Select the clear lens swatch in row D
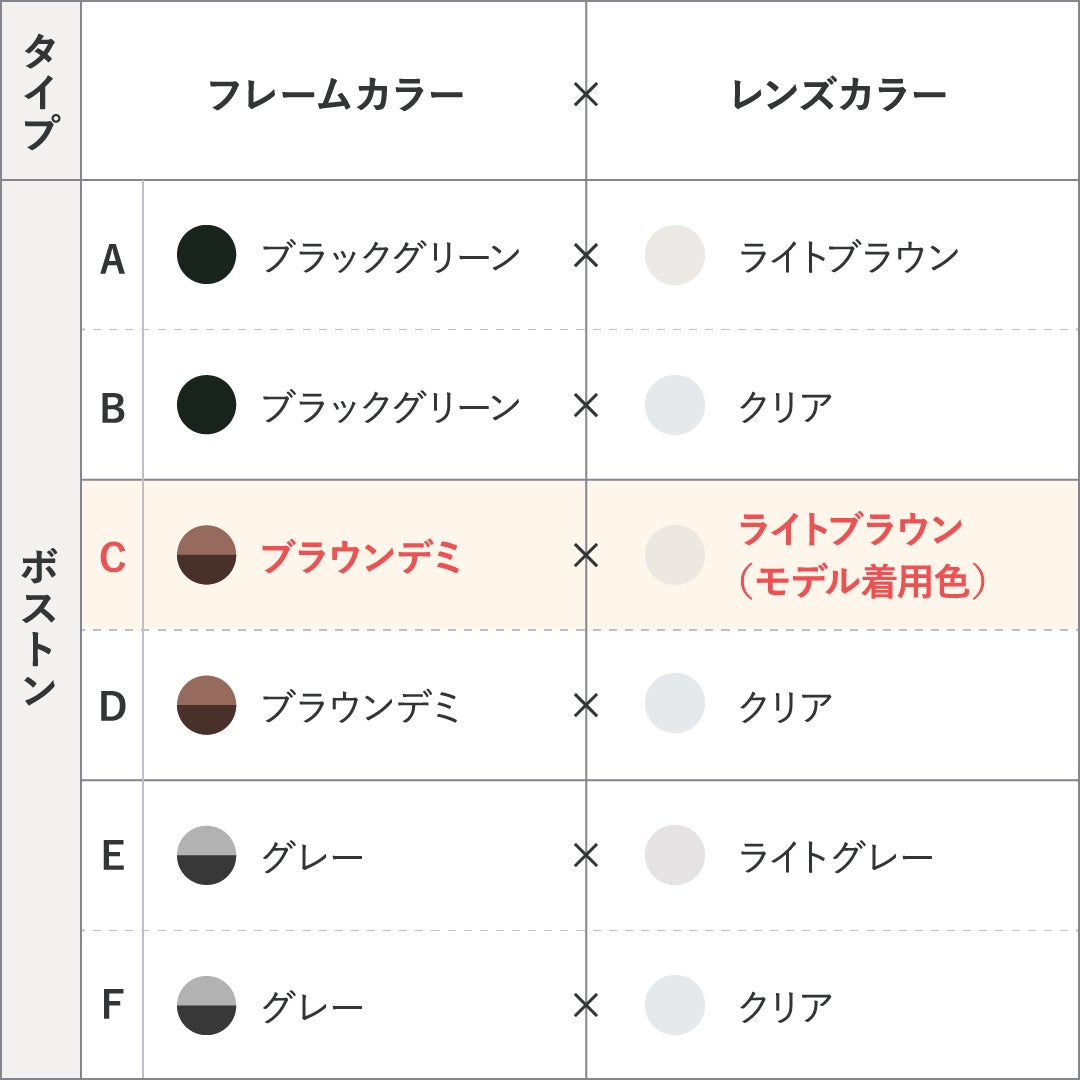The width and height of the screenshot is (1080, 1080). click(x=675, y=703)
